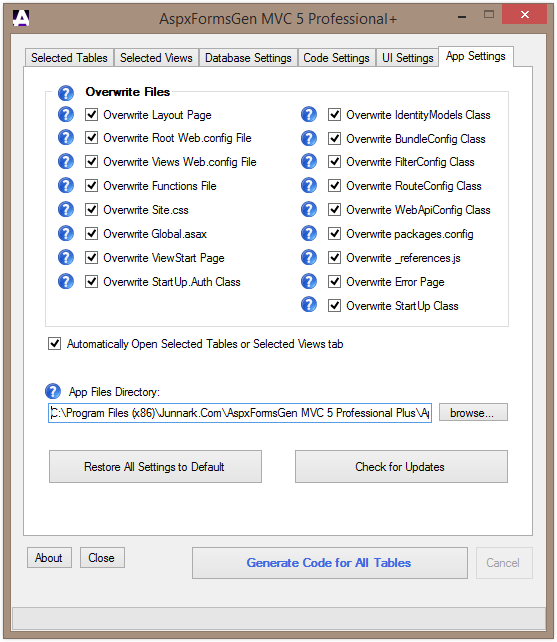Uncheck Overwrite FilterConfig Class
Screen dimensions: 557x642
[335, 162]
